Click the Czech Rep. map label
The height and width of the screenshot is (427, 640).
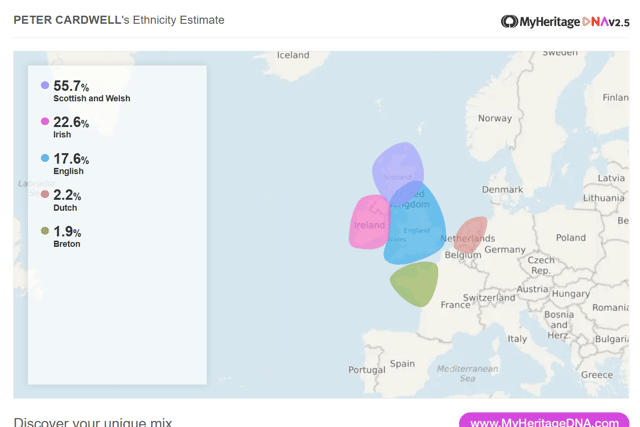(x=541, y=265)
